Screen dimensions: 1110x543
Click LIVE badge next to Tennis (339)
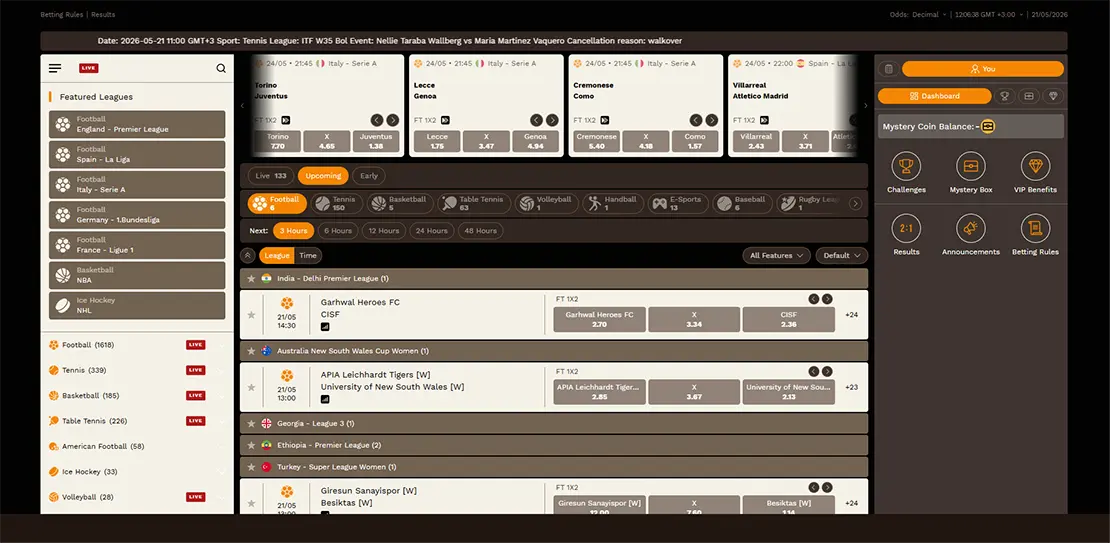pos(195,370)
